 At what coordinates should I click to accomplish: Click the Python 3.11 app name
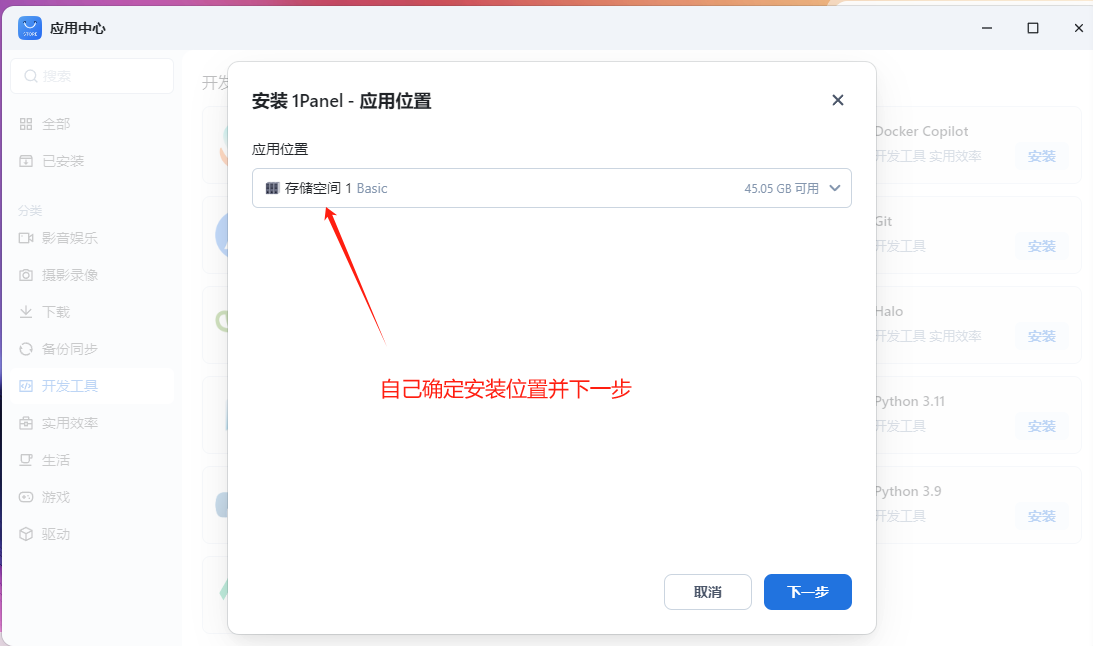910,401
